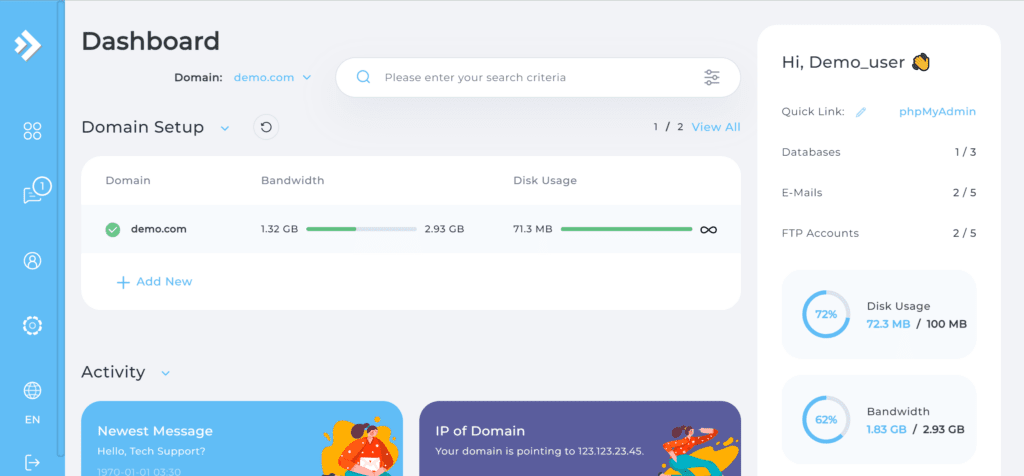Open messages icon with notification badge
Screen dimensions: 1024x476
pyautogui.click(x=34, y=193)
